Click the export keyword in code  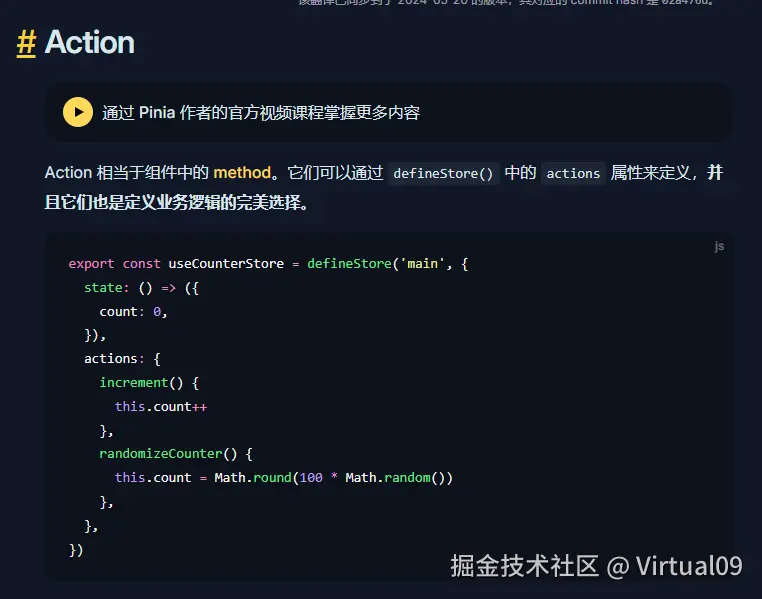coord(91,264)
